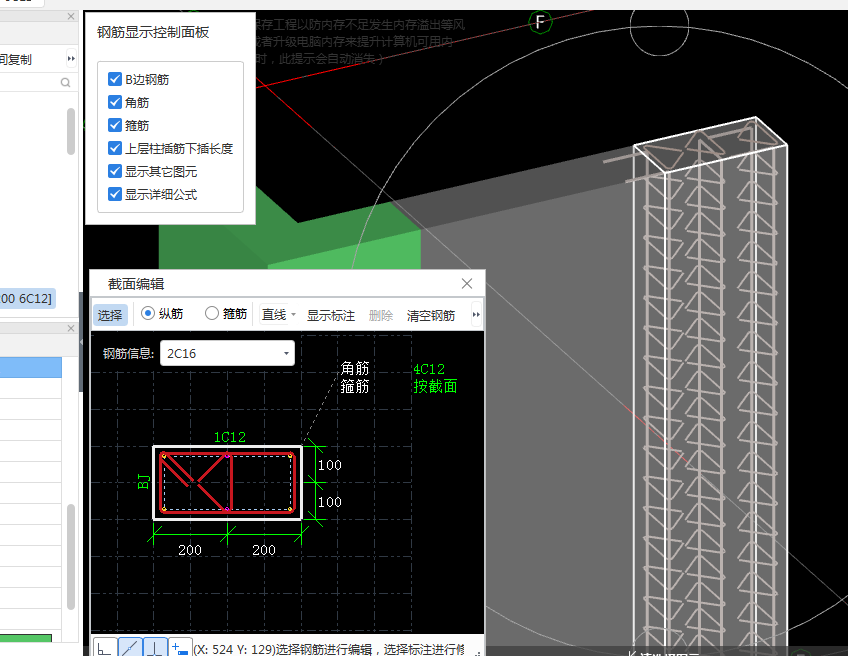Click the 选择 button in section editor
The height and width of the screenshot is (656, 848).
click(110, 315)
